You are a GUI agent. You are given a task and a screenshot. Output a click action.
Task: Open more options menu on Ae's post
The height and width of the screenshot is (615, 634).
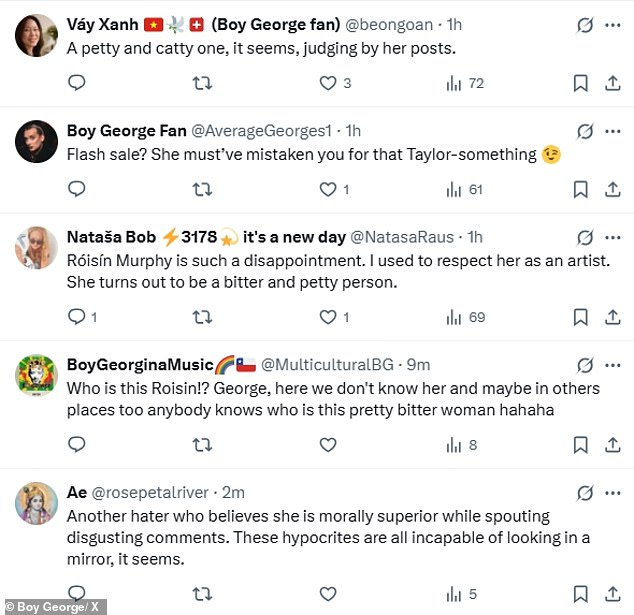(x=613, y=492)
